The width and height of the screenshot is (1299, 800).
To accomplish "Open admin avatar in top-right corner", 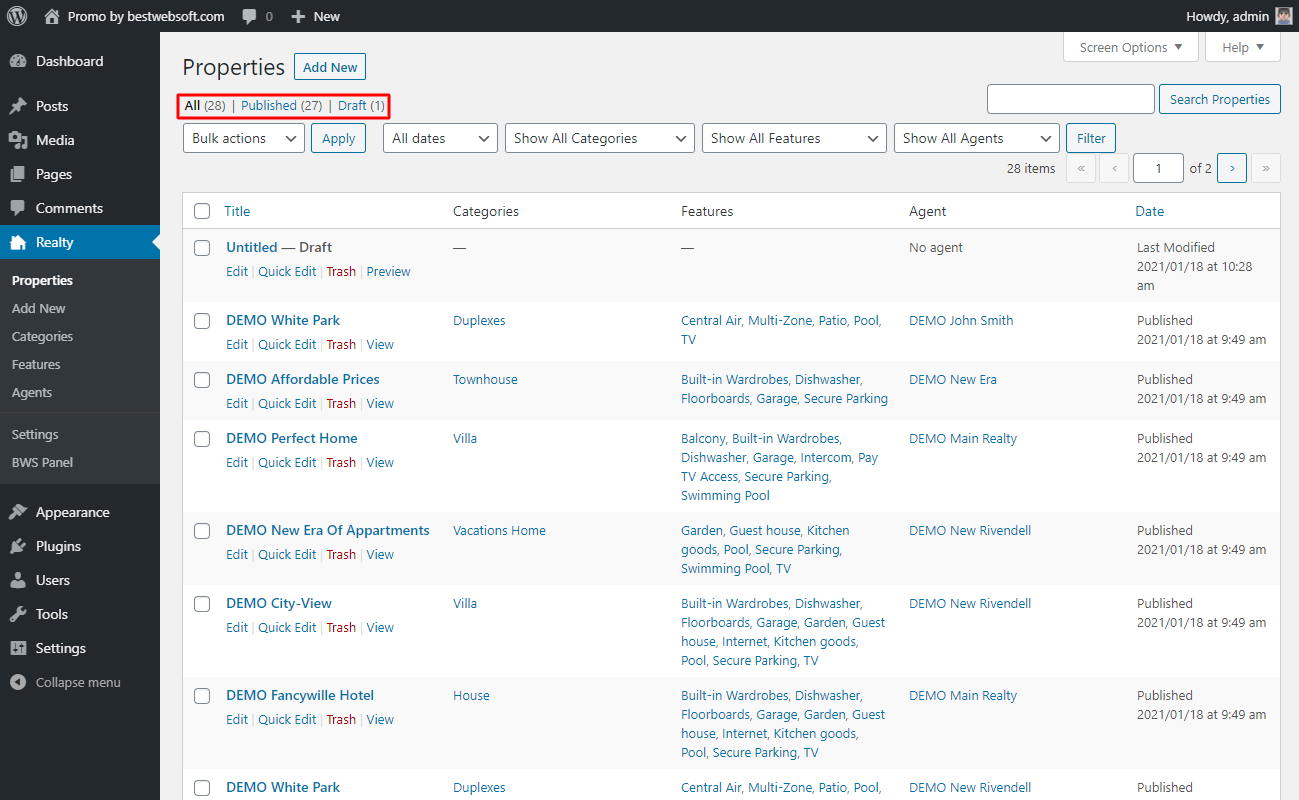I will coord(1285,16).
